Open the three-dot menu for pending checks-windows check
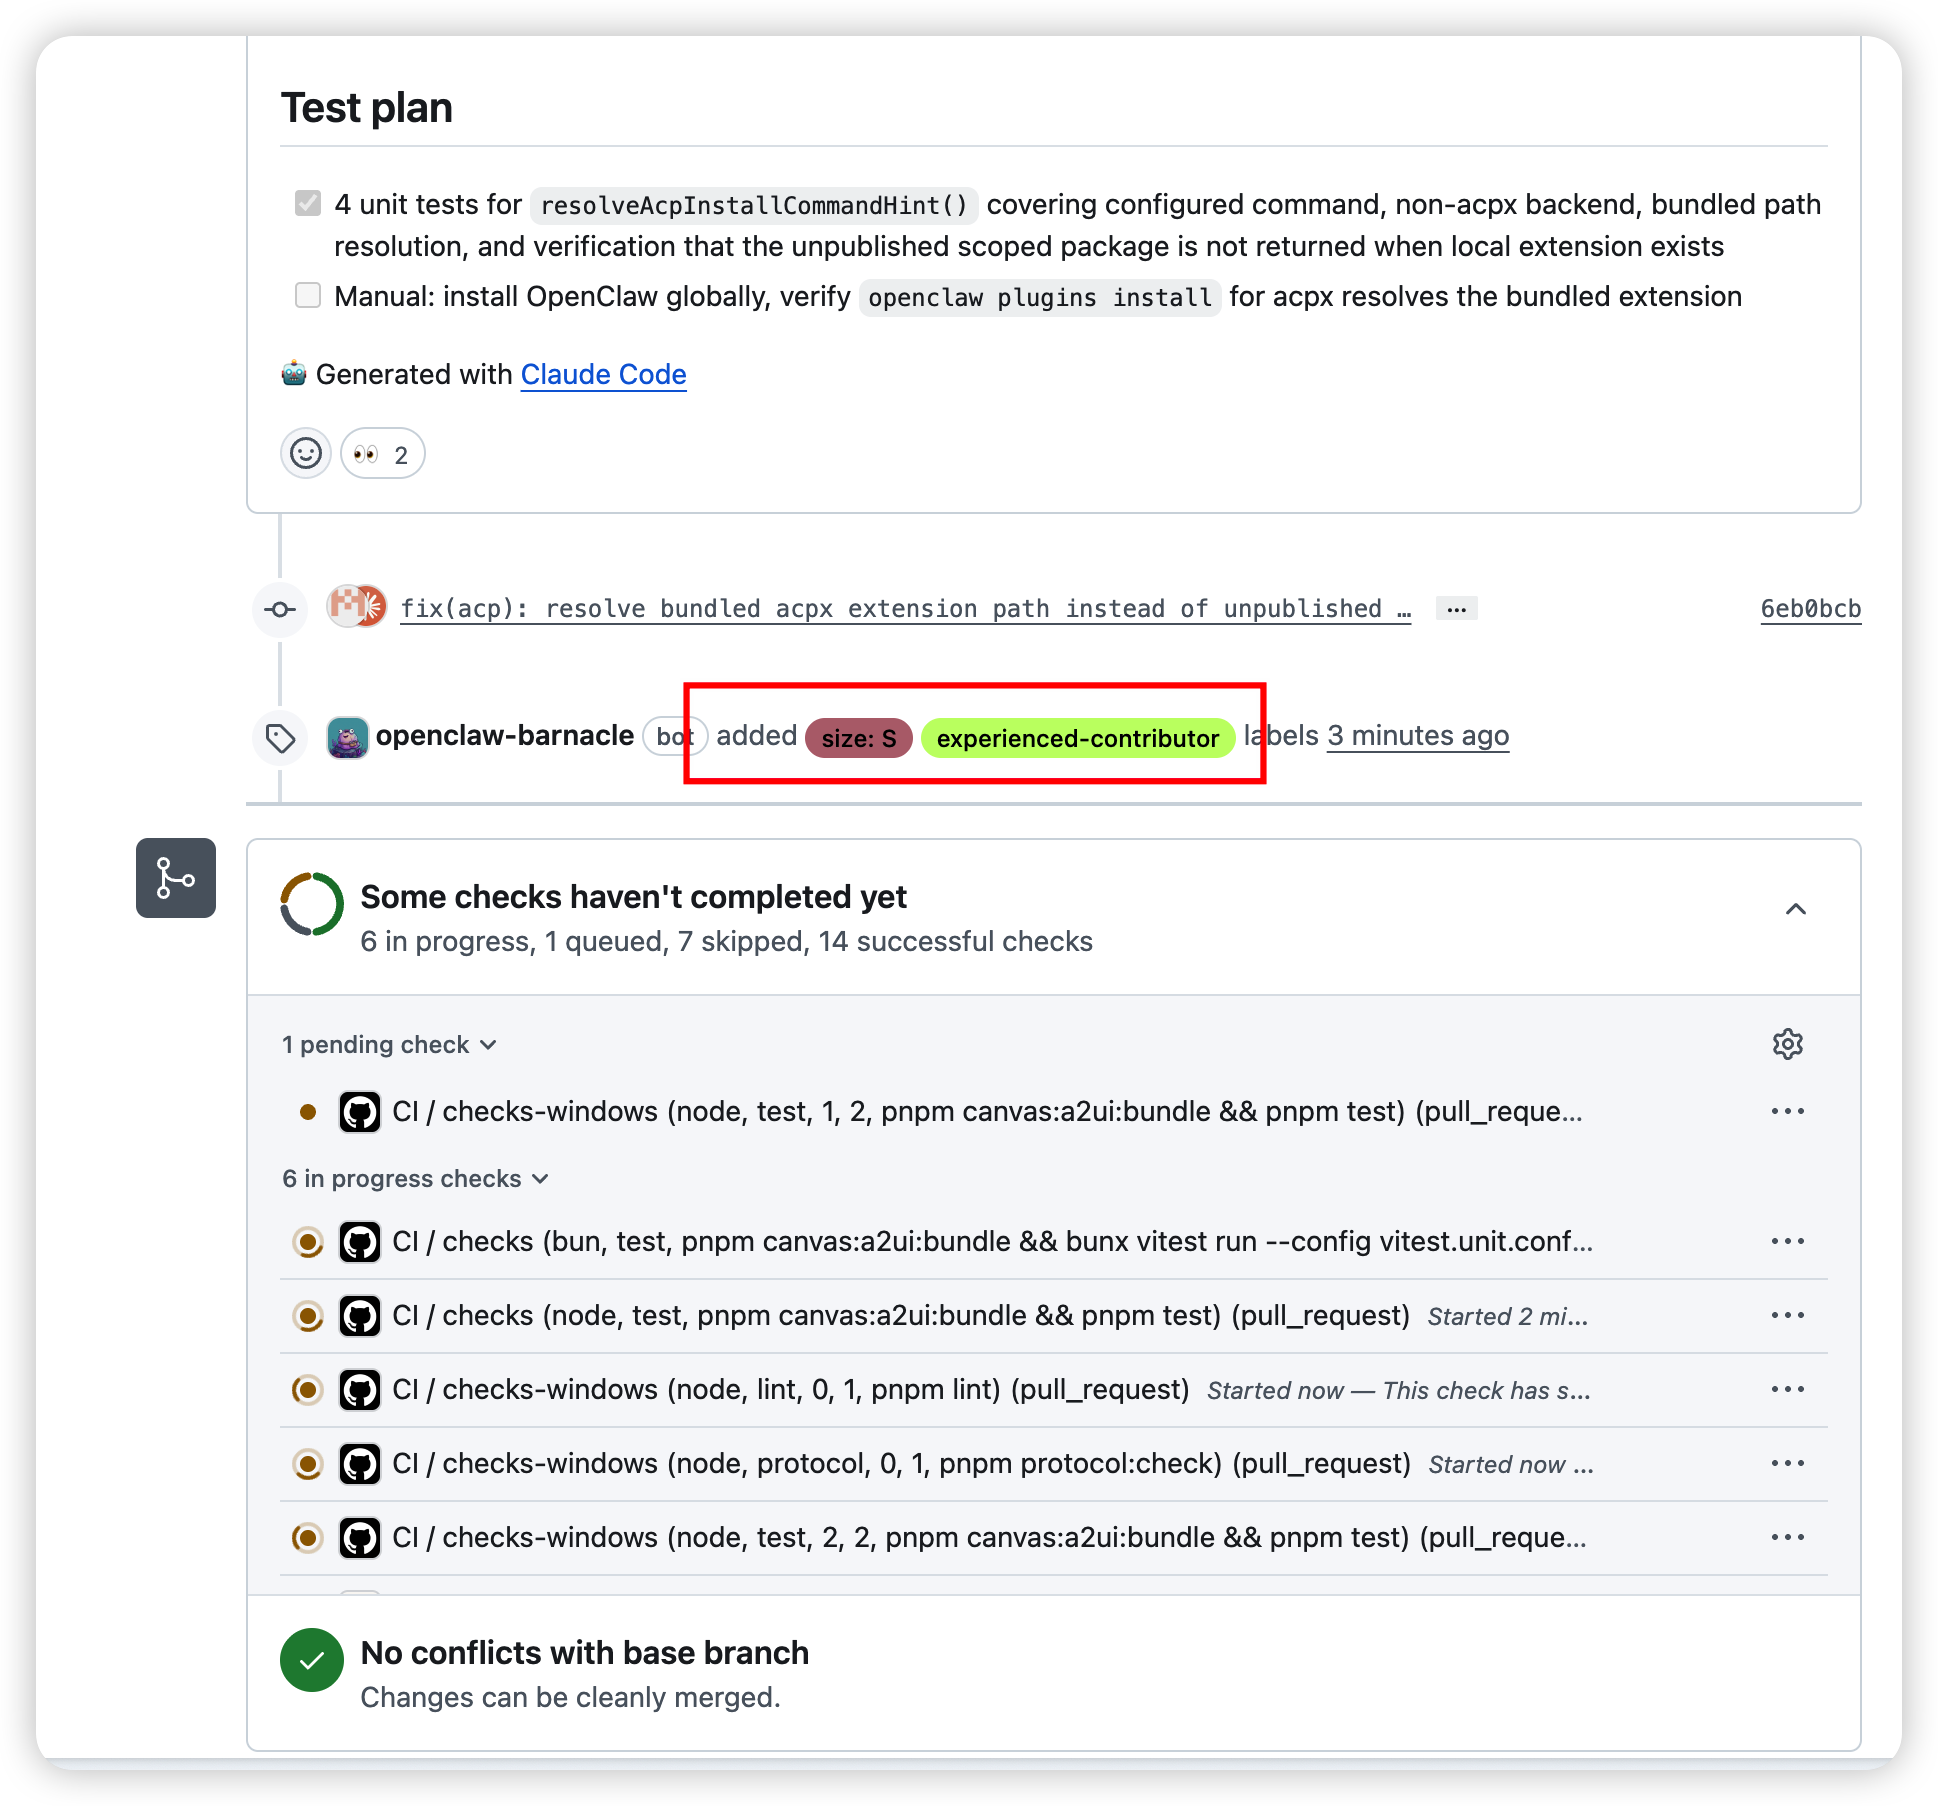The width and height of the screenshot is (1938, 1806). tap(1787, 1111)
